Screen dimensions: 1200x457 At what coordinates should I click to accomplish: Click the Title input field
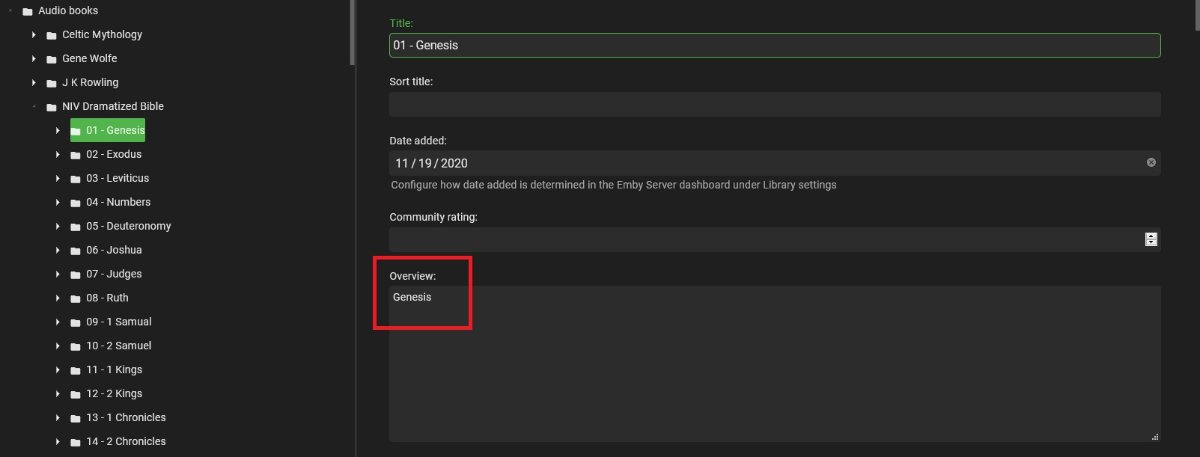[774, 45]
